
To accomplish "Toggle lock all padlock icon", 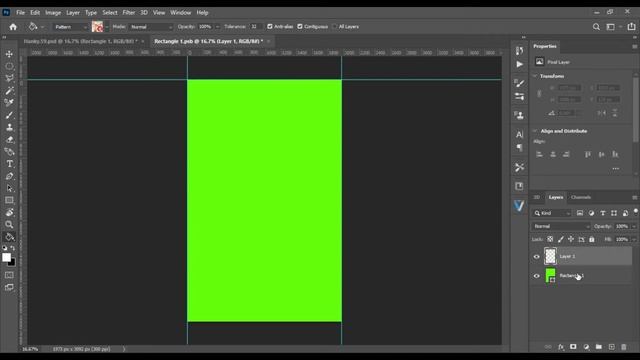I will tap(592, 239).
